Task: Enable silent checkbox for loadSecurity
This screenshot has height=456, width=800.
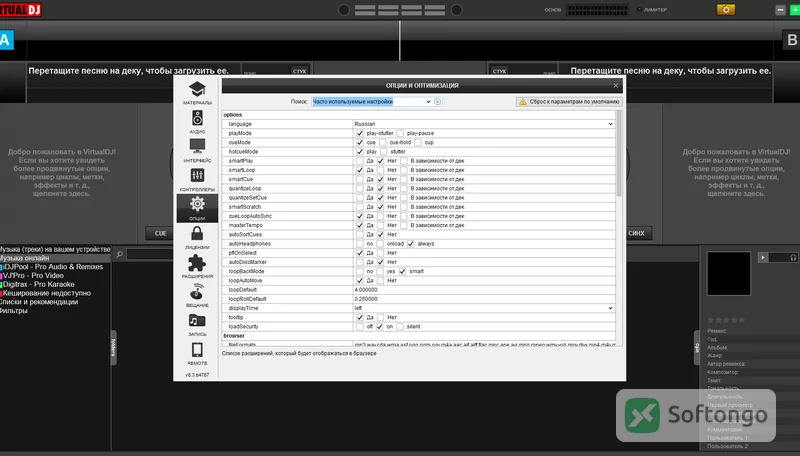Action: pyautogui.click(x=400, y=326)
